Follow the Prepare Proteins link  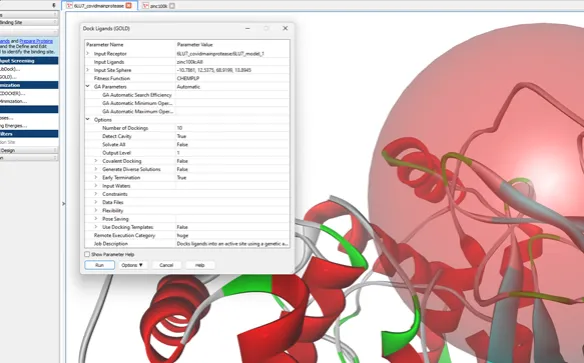[36, 41]
